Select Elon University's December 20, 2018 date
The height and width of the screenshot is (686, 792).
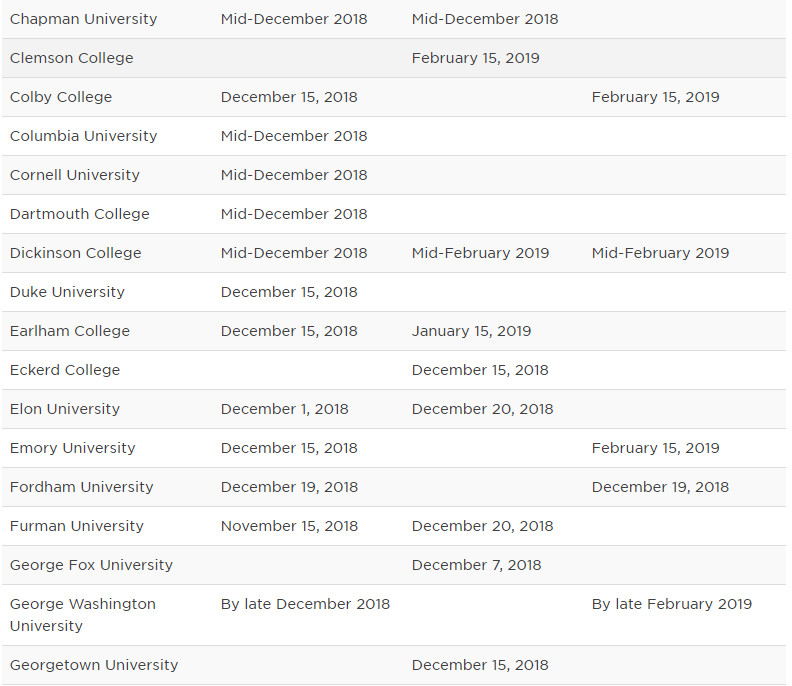[482, 409]
